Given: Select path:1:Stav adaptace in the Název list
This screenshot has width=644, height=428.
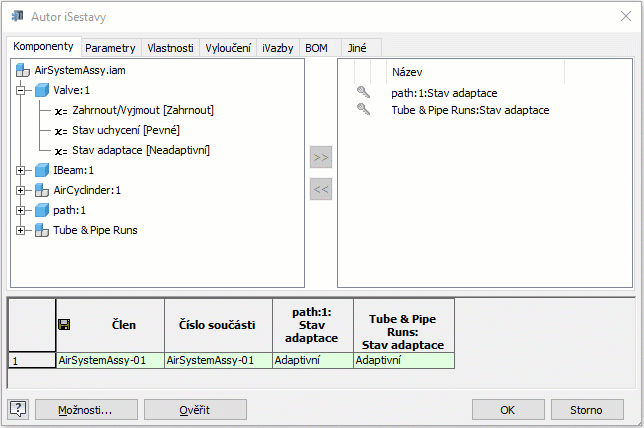Looking at the screenshot, I should pos(444,93).
